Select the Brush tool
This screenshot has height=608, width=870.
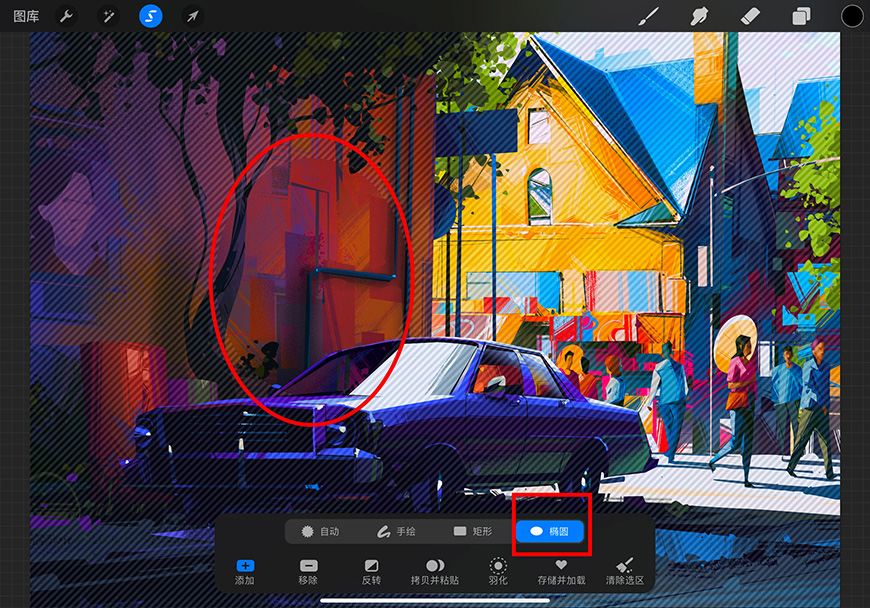[x=648, y=17]
